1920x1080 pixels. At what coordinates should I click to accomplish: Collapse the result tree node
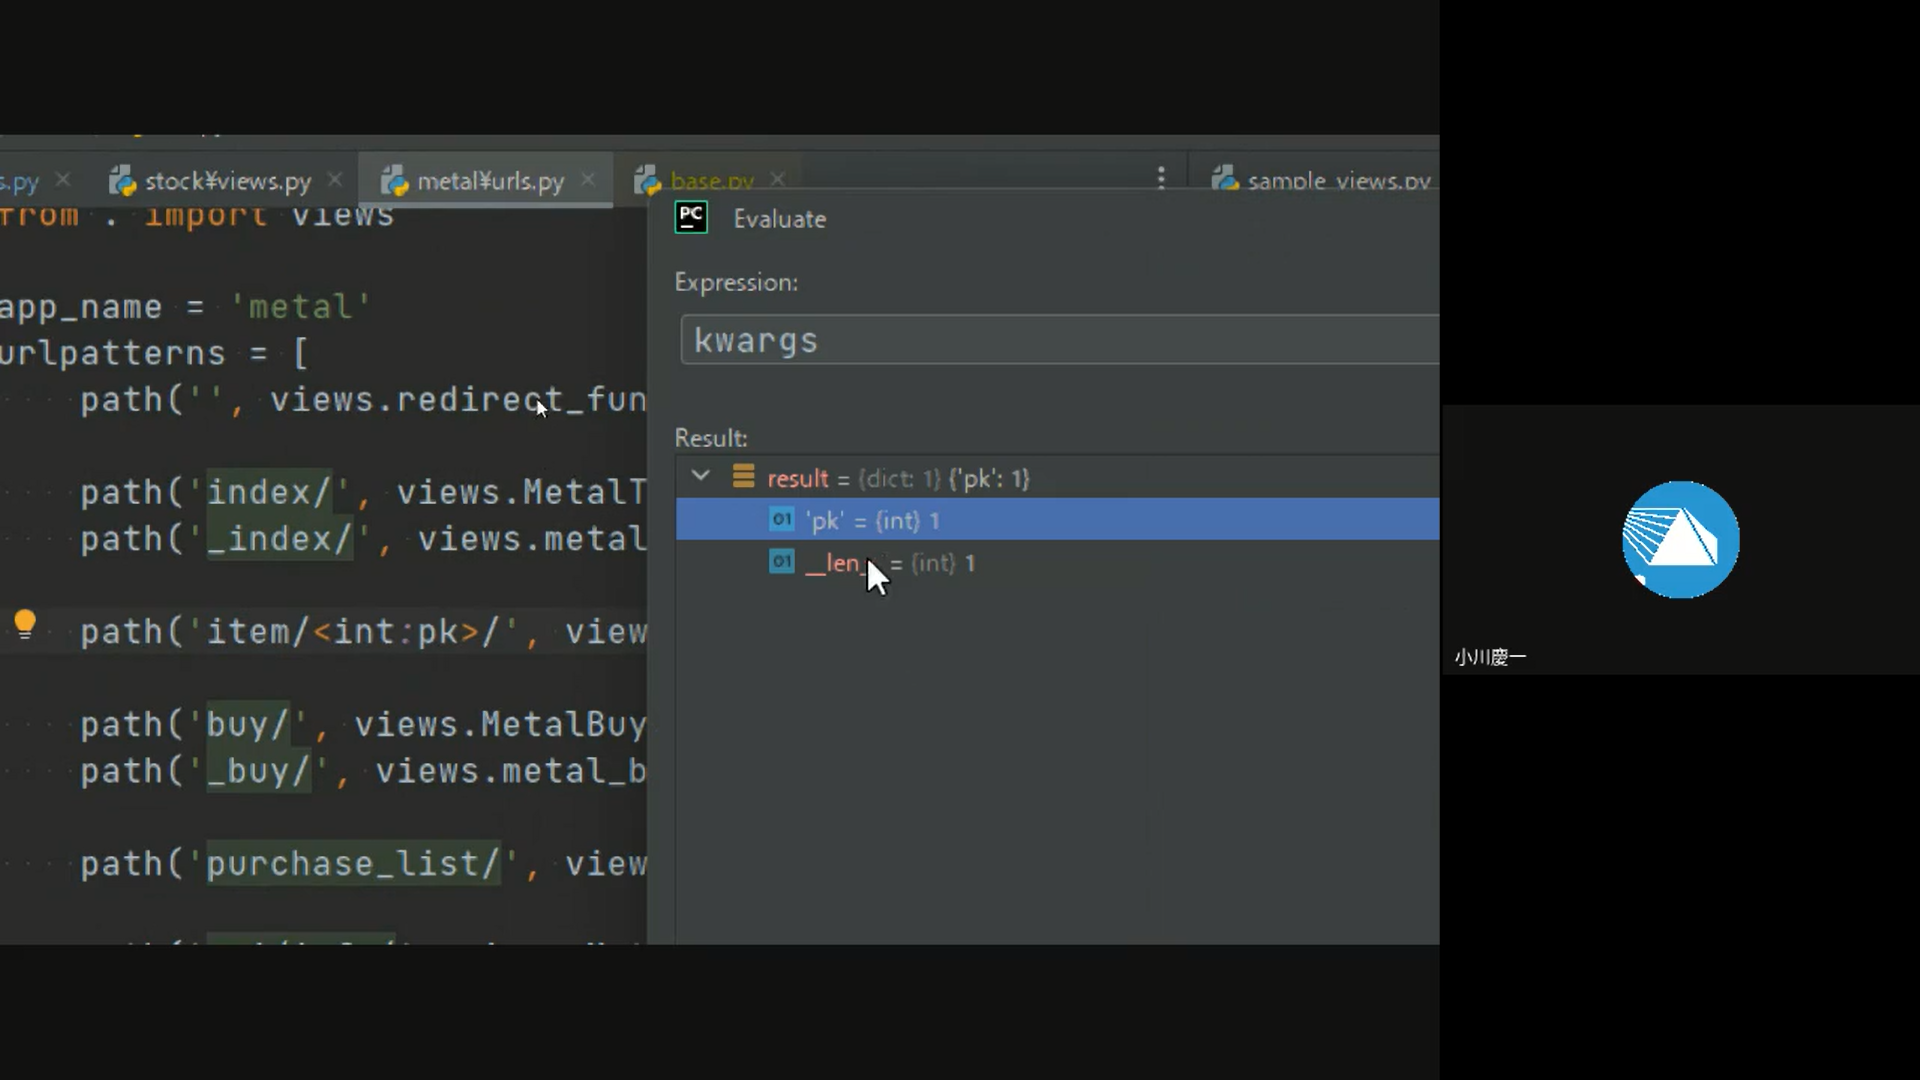[x=701, y=477]
